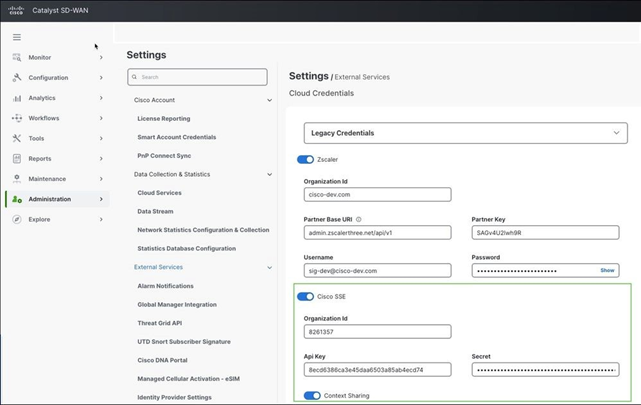Select the Tools icon in sidebar
641x405 pixels.
(x=17, y=139)
